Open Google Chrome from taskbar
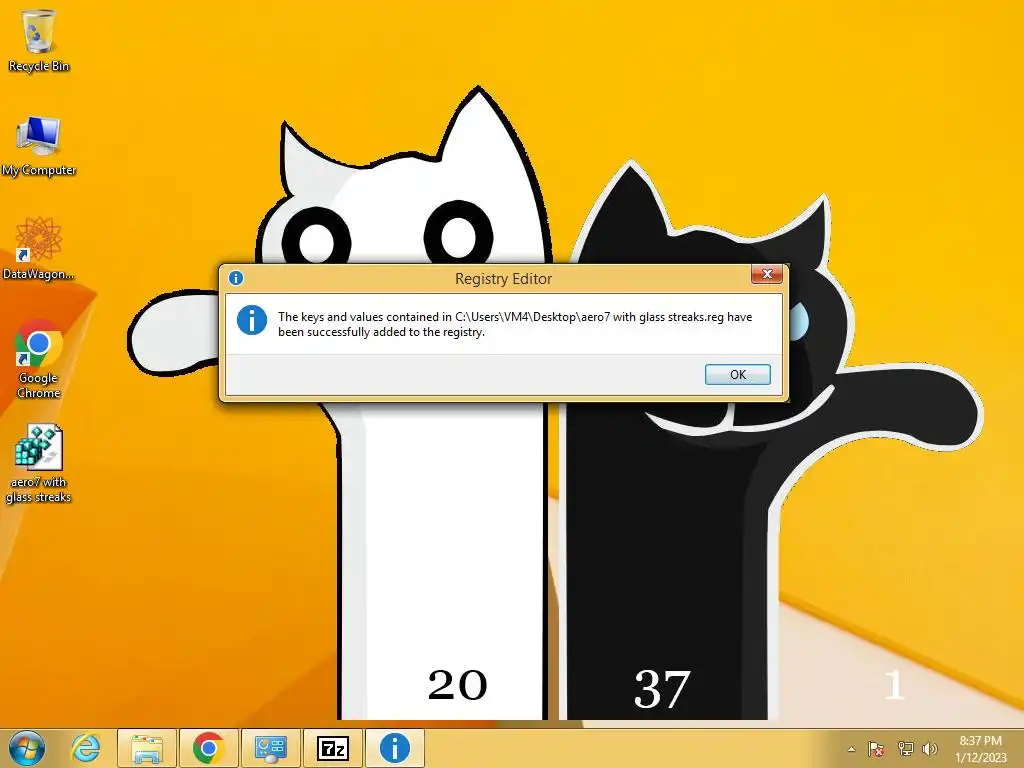Viewport: 1024px width, 768px height. pyautogui.click(x=208, y=748)
